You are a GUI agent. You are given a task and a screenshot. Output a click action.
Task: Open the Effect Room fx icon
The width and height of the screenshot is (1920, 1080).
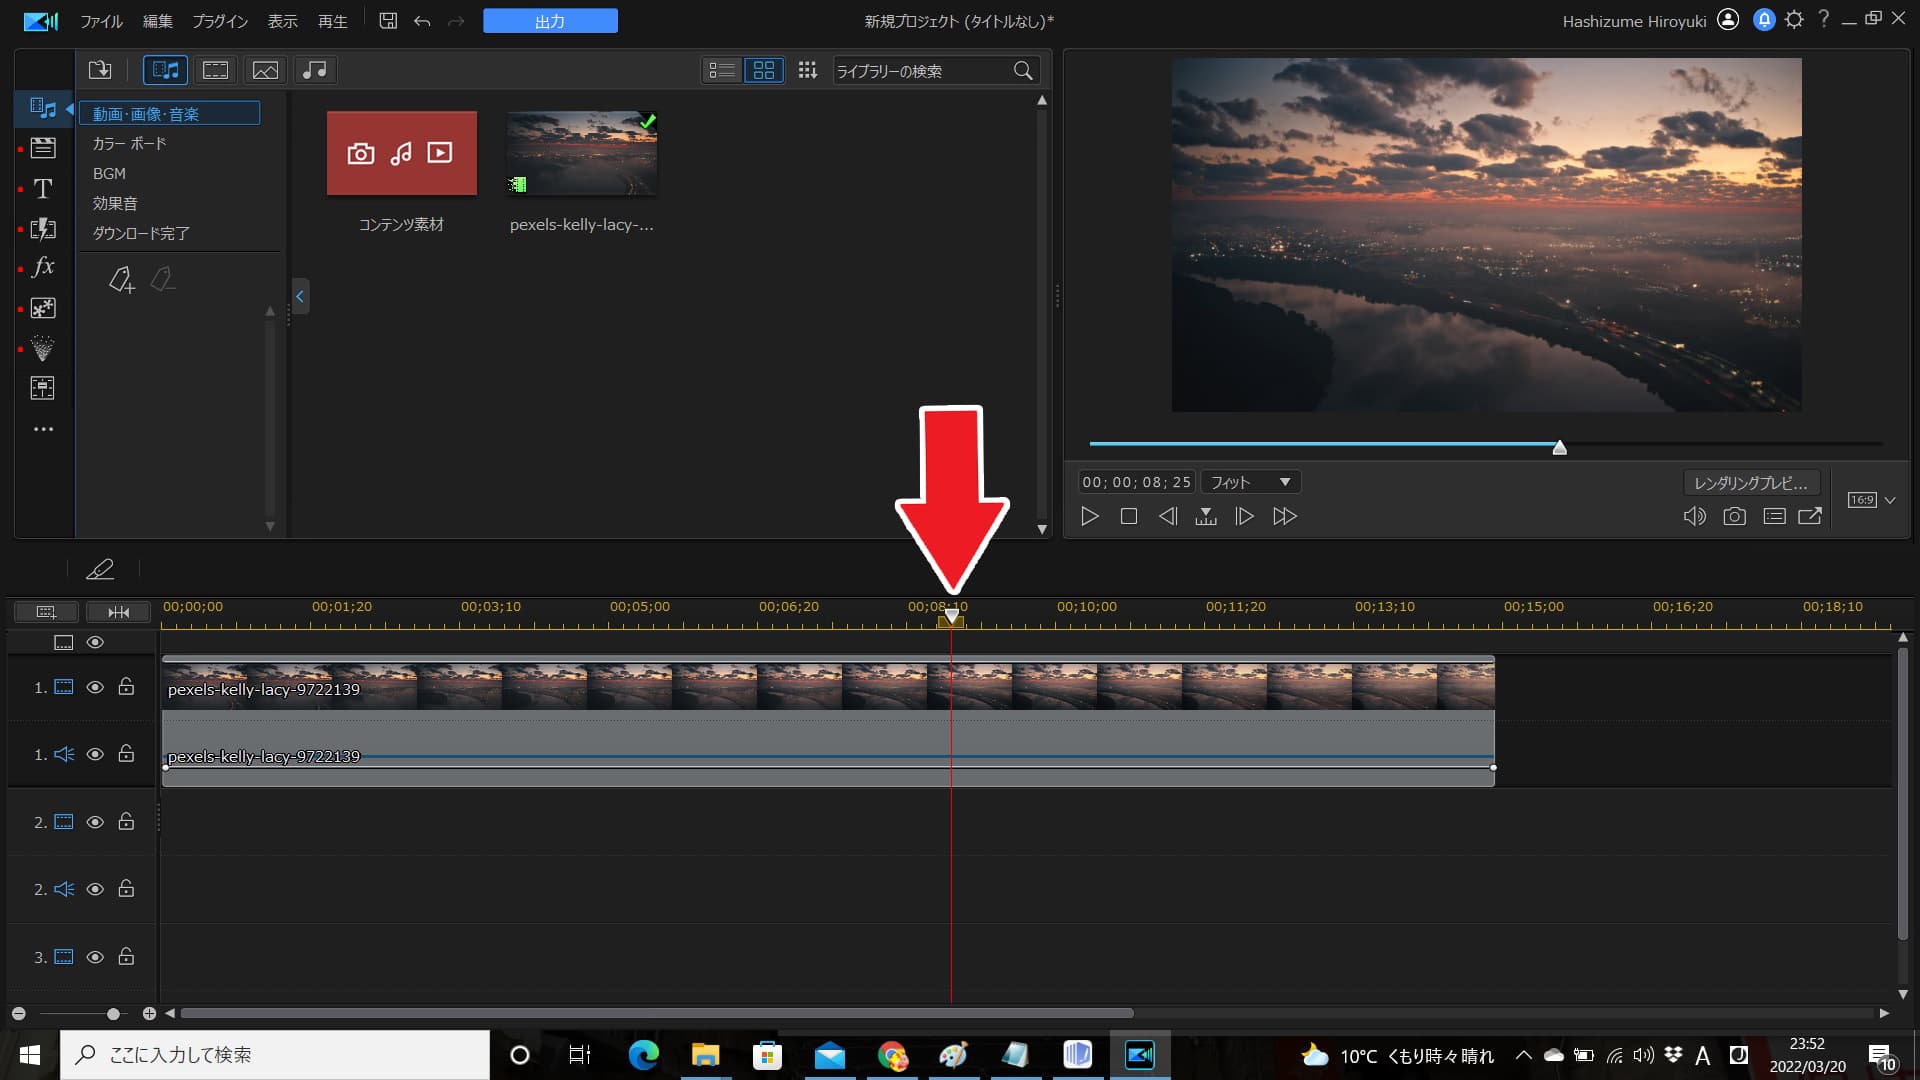tap(42, 267)
